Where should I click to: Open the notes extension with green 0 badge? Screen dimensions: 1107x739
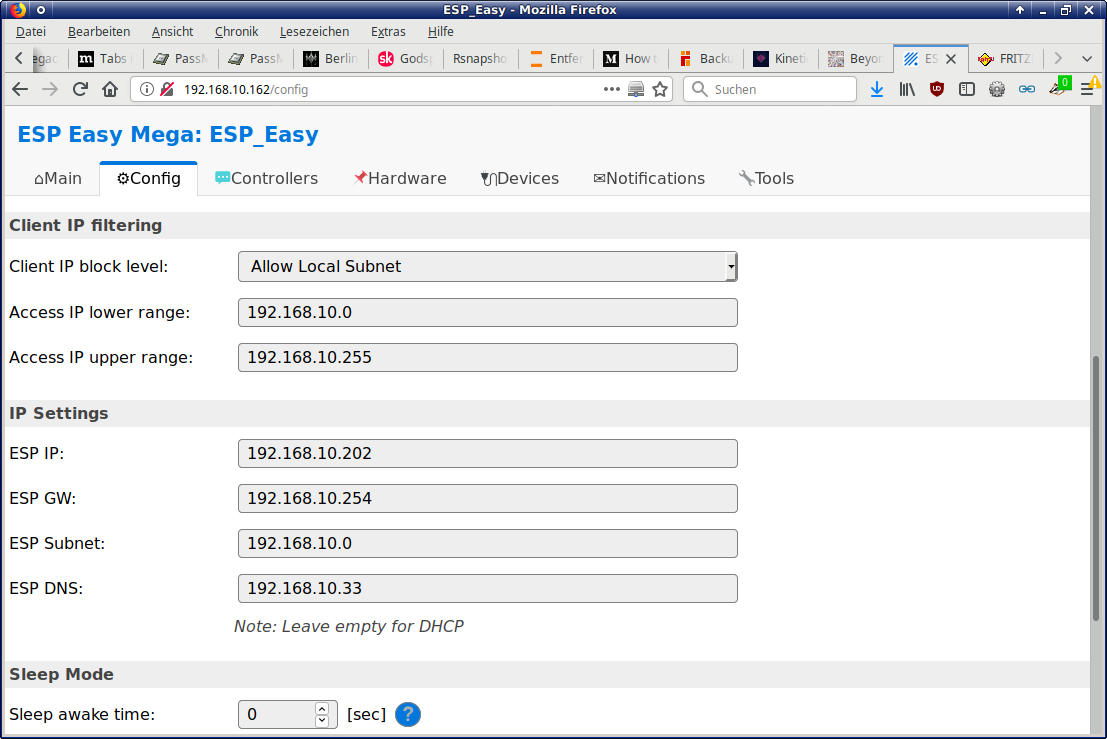(x=1056, y=89)
